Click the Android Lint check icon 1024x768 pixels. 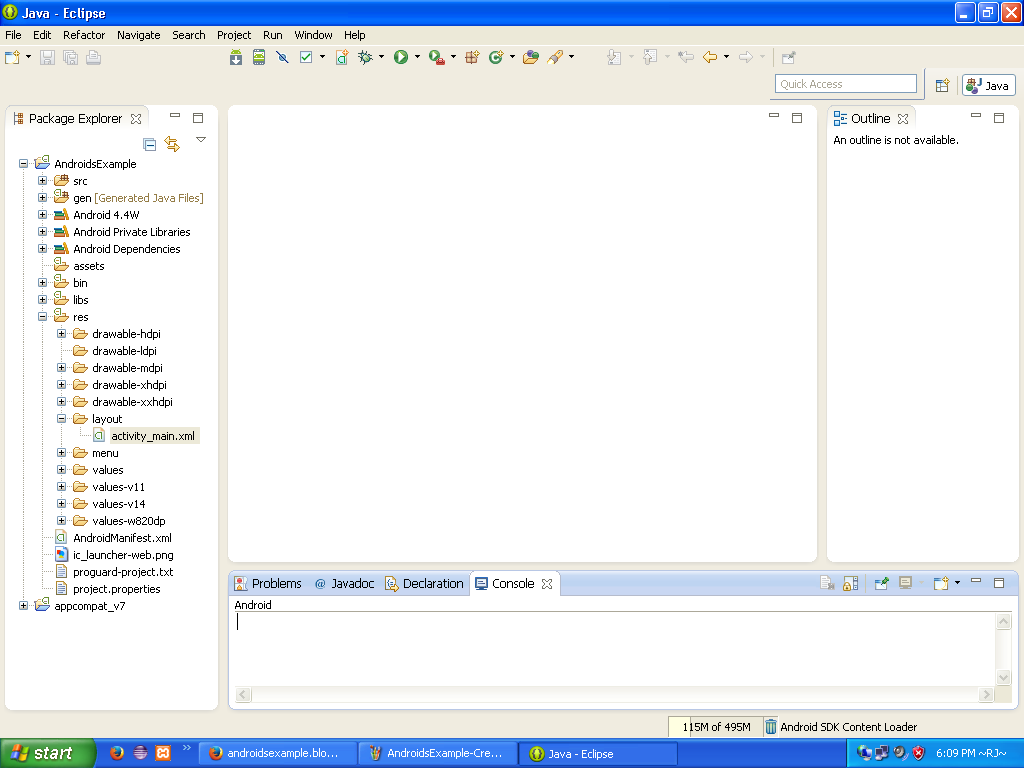(x=306, y=57)
